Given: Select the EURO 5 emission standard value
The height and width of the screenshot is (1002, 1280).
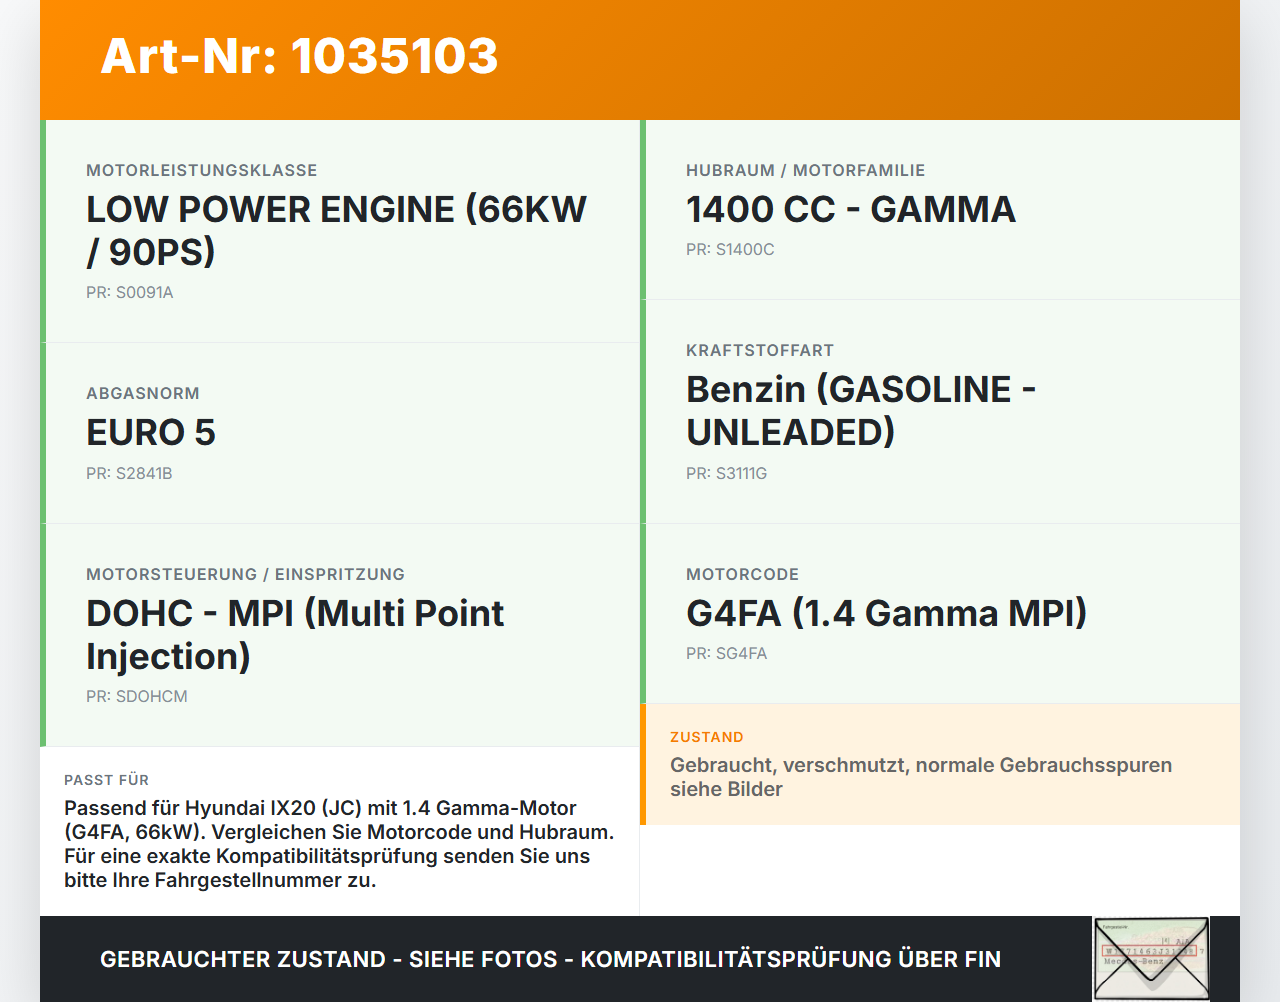Looking at the screenshot, I should tap(151, 432).
